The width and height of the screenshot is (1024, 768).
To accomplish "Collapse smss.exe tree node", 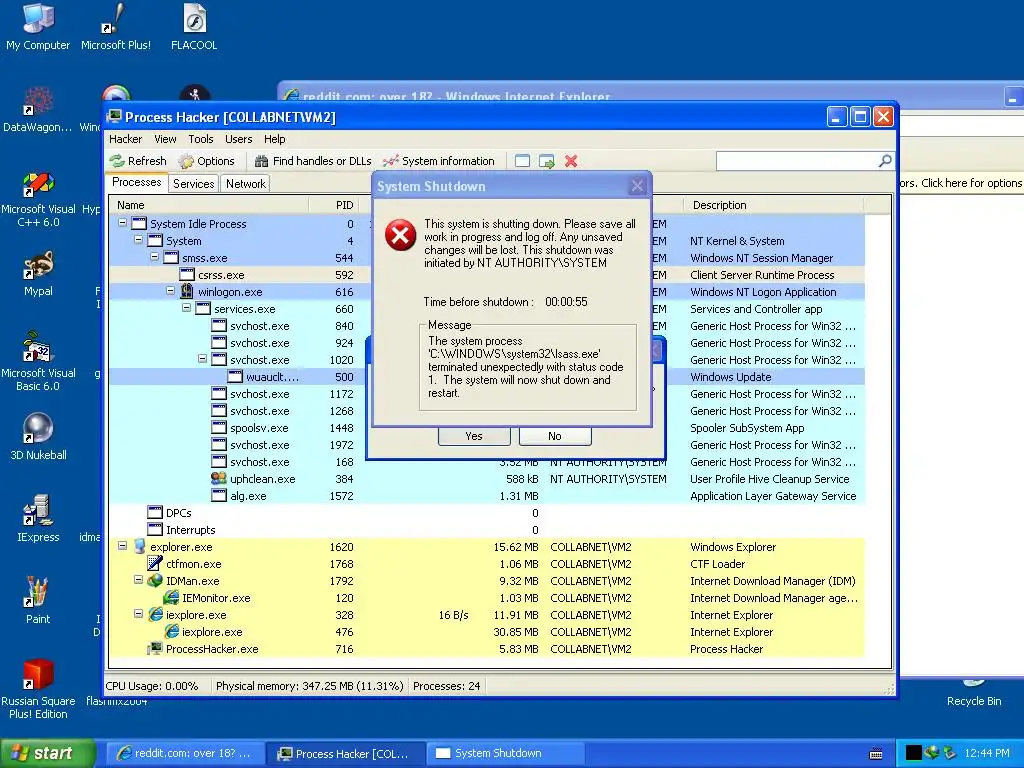I will 154,257.
